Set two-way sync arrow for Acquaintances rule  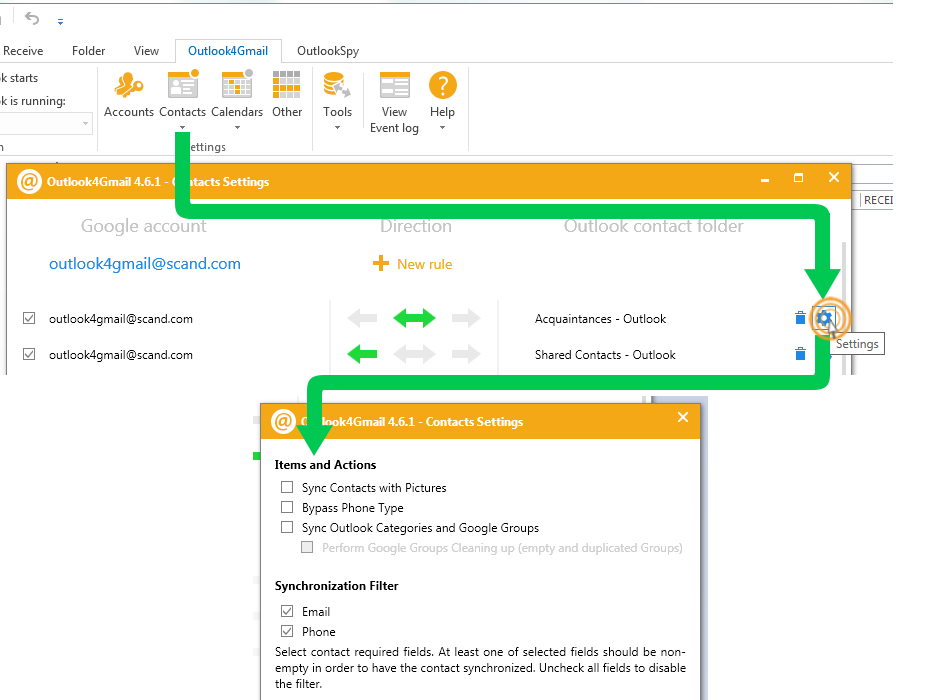[x=414, y=318]
